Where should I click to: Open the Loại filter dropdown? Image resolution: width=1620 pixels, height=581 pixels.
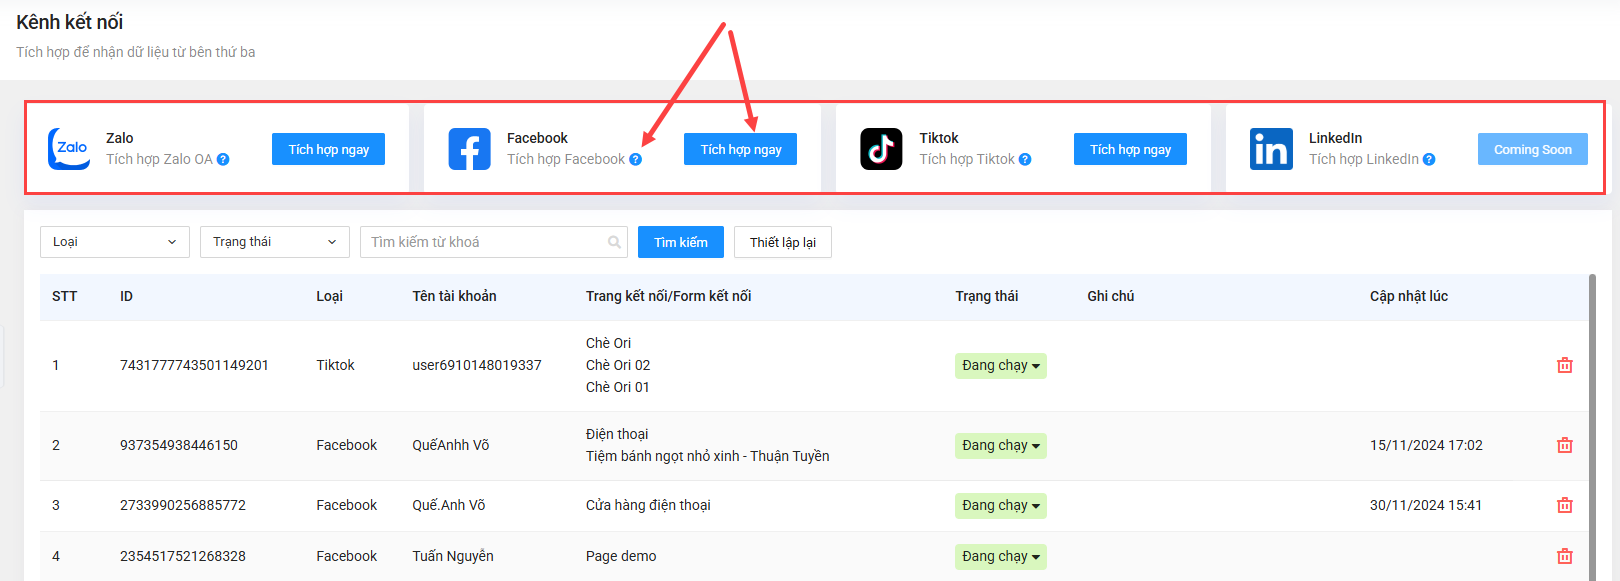point(115,242)
